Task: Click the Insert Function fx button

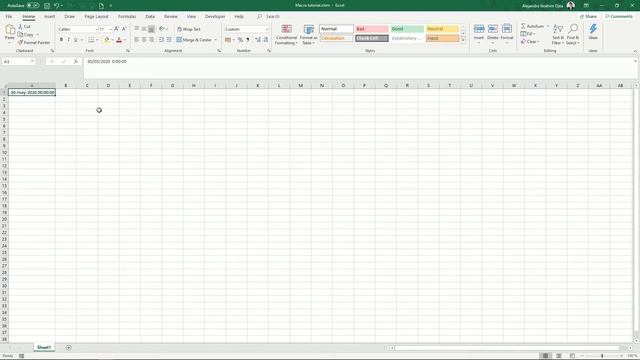Action: click(76, 62)
